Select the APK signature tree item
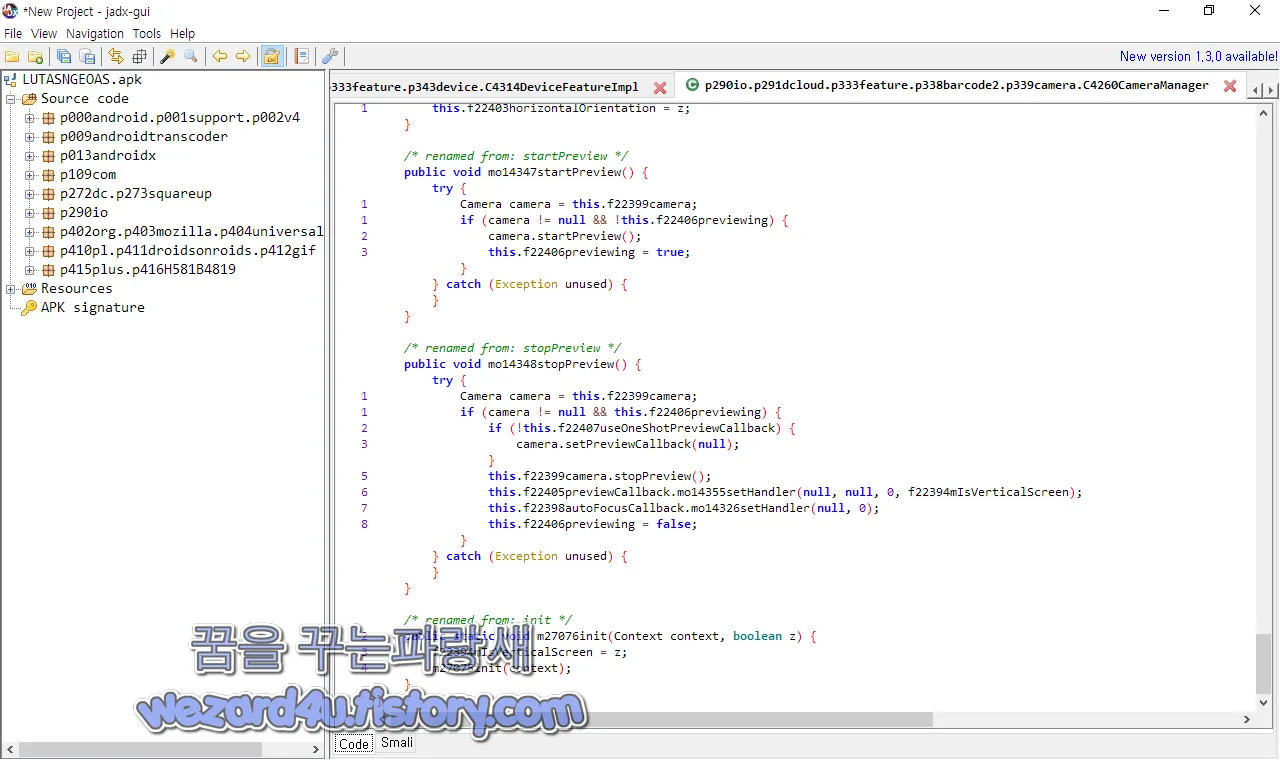Screen dimensions: 1280x760 [x=92, y=307]
